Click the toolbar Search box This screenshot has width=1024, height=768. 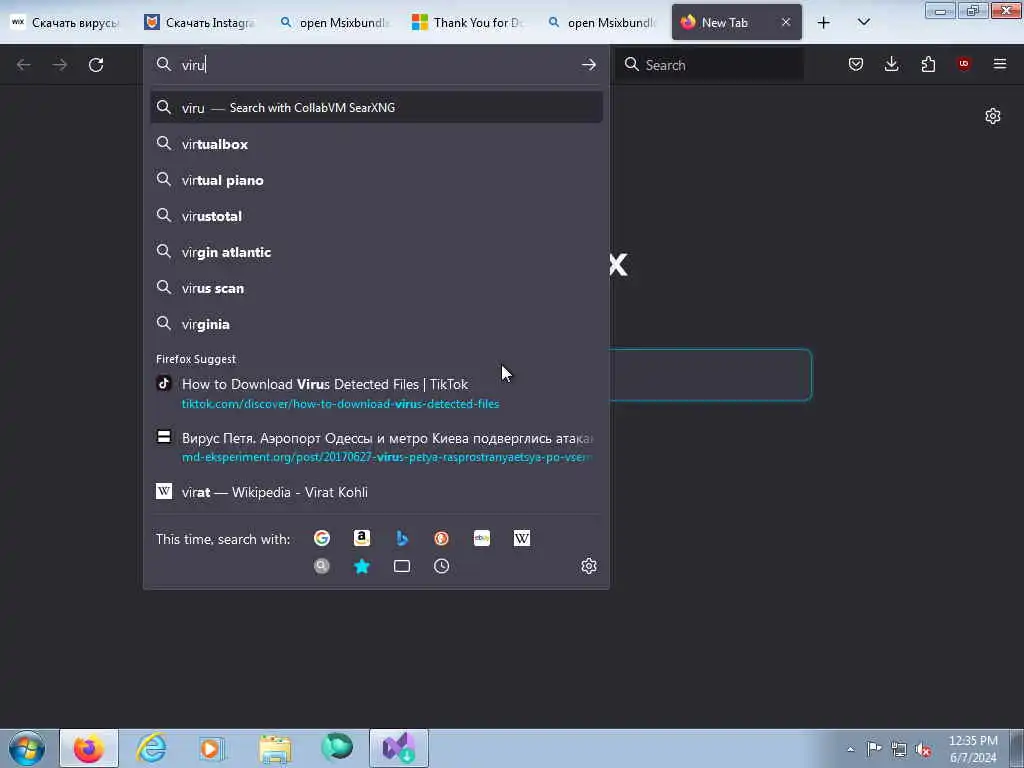(x=710, y=65)
